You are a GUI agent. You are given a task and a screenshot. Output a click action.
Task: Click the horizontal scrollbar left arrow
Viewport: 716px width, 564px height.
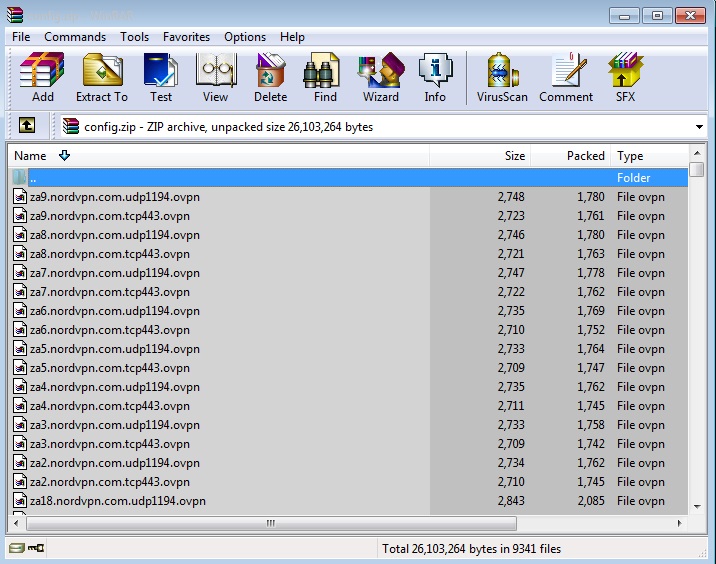(16, 523)
